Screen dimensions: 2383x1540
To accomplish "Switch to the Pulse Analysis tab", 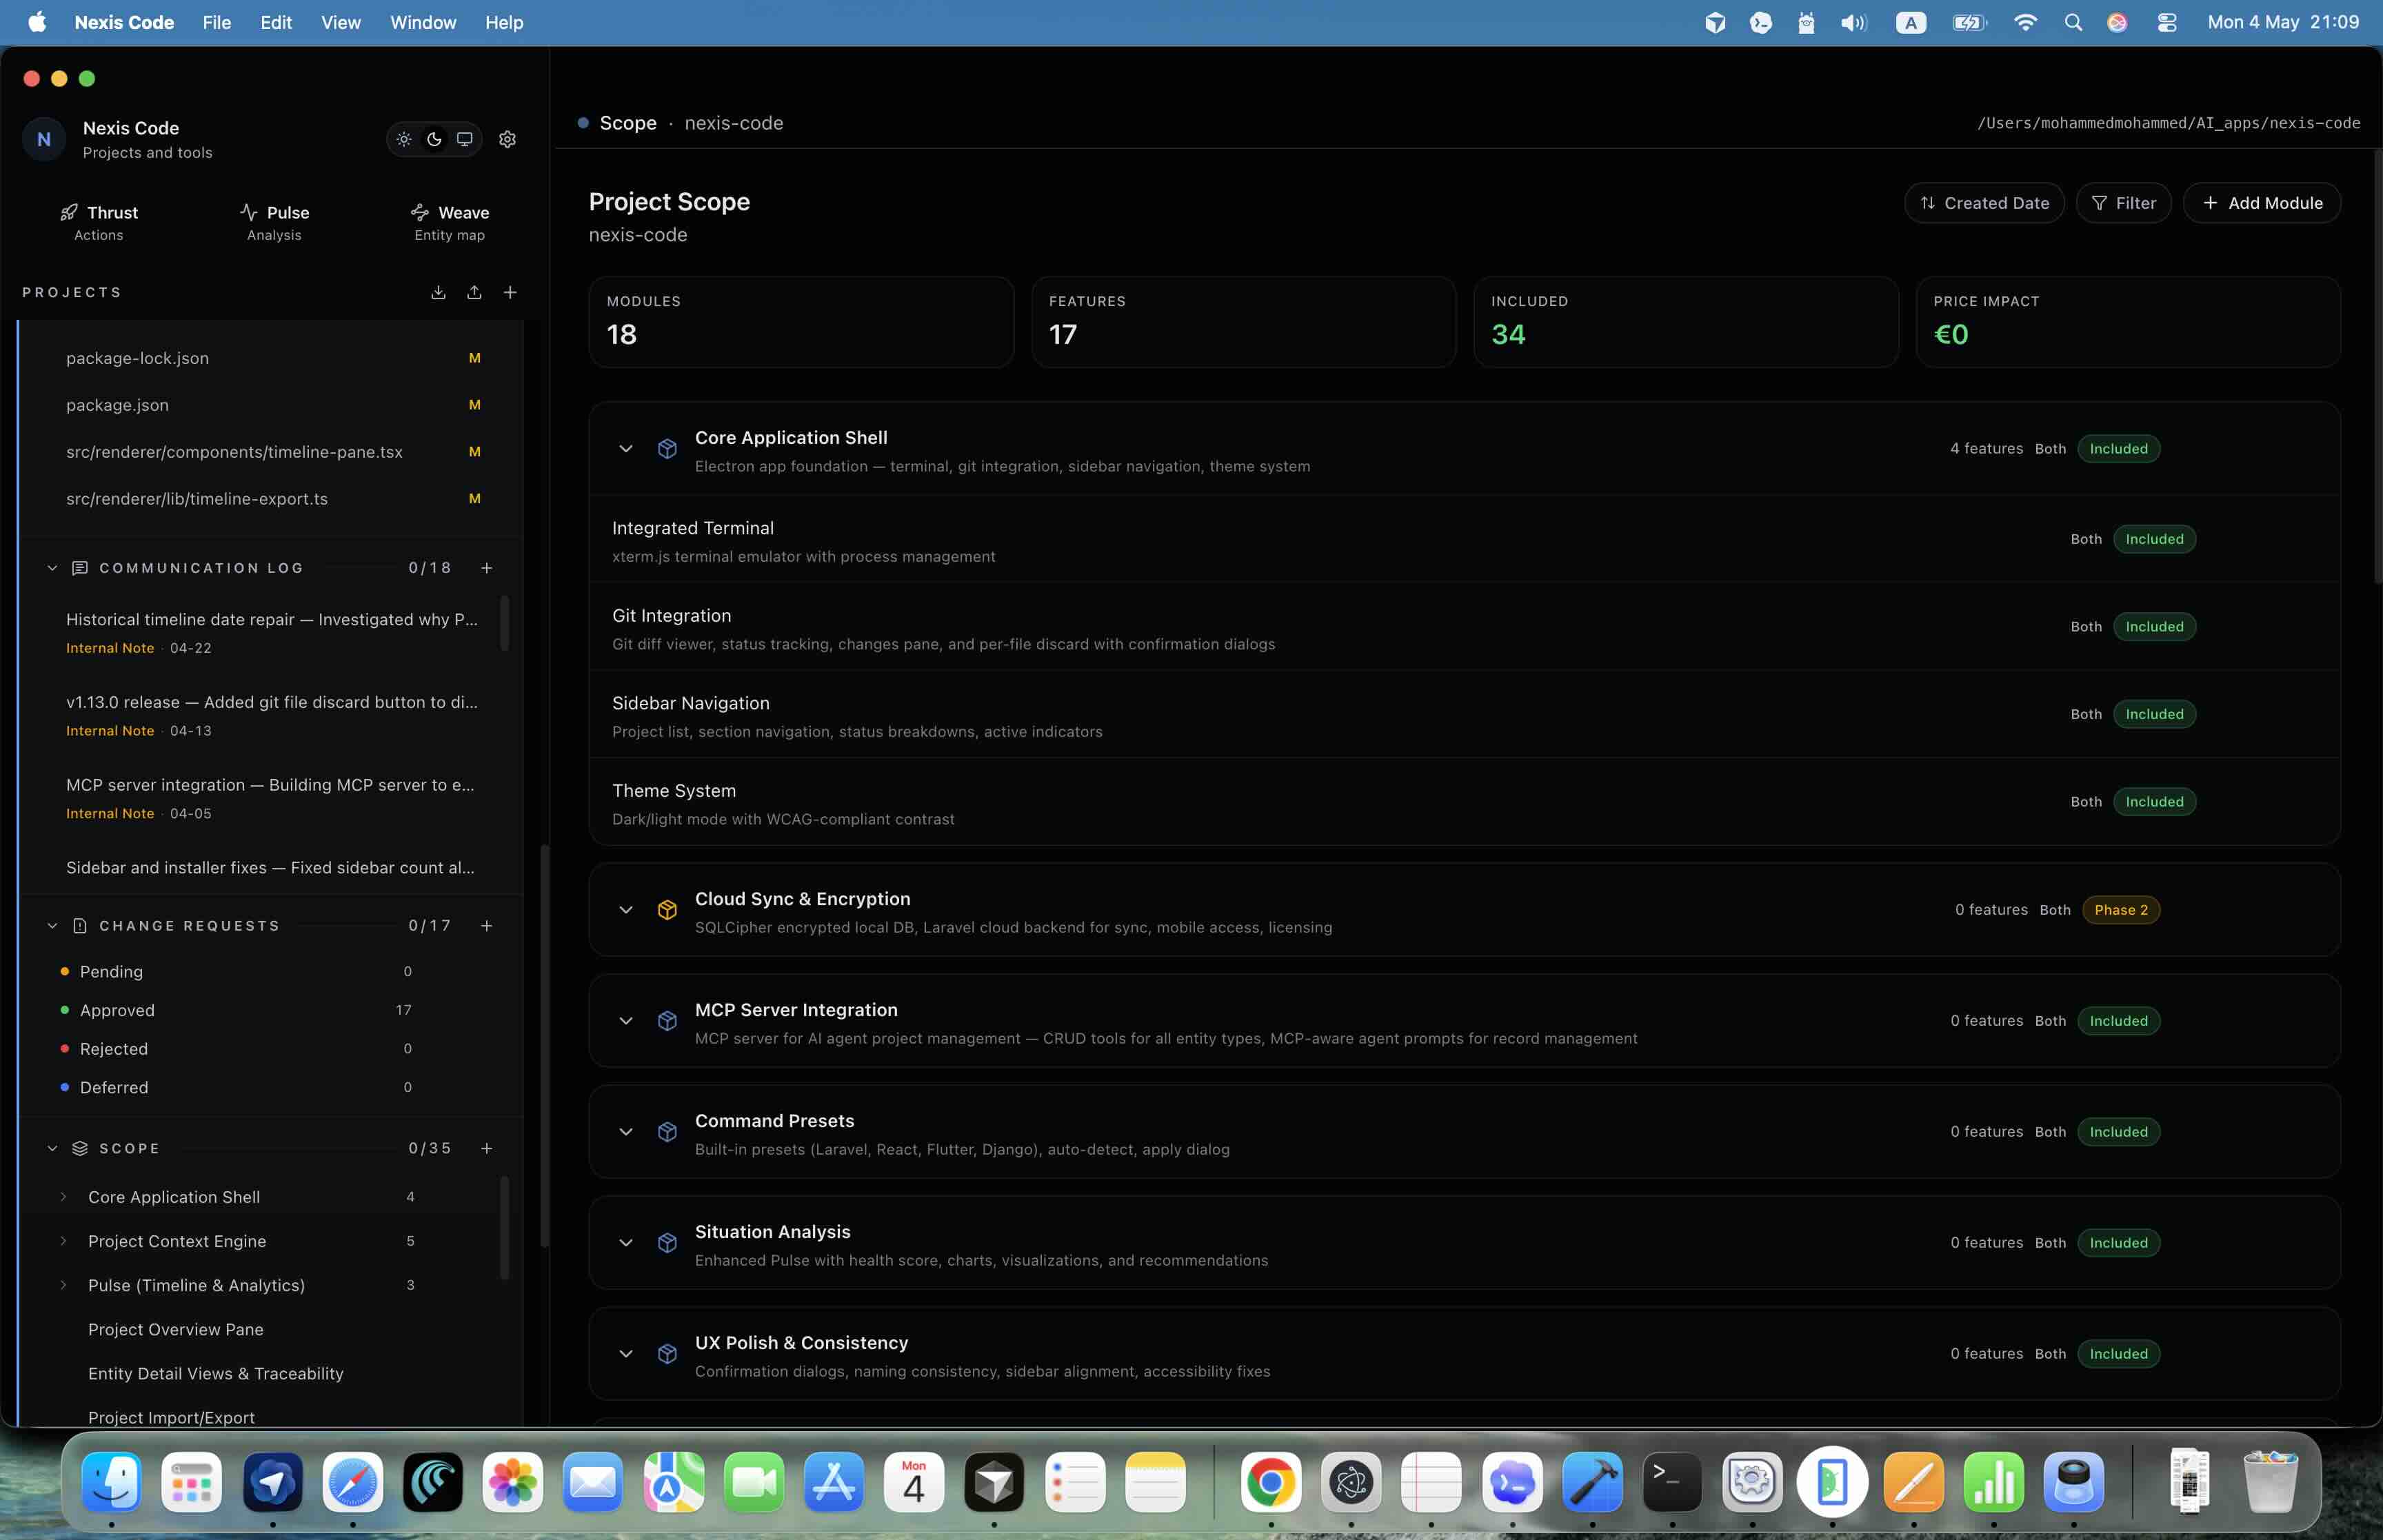I will 274,223.
